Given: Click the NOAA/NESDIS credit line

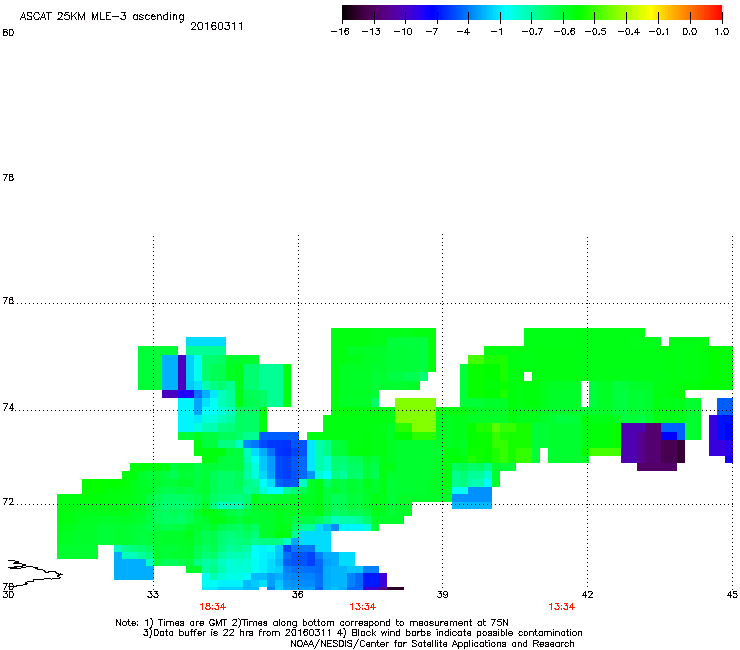Looking at the screenshot, I should (x=432, y=644).
